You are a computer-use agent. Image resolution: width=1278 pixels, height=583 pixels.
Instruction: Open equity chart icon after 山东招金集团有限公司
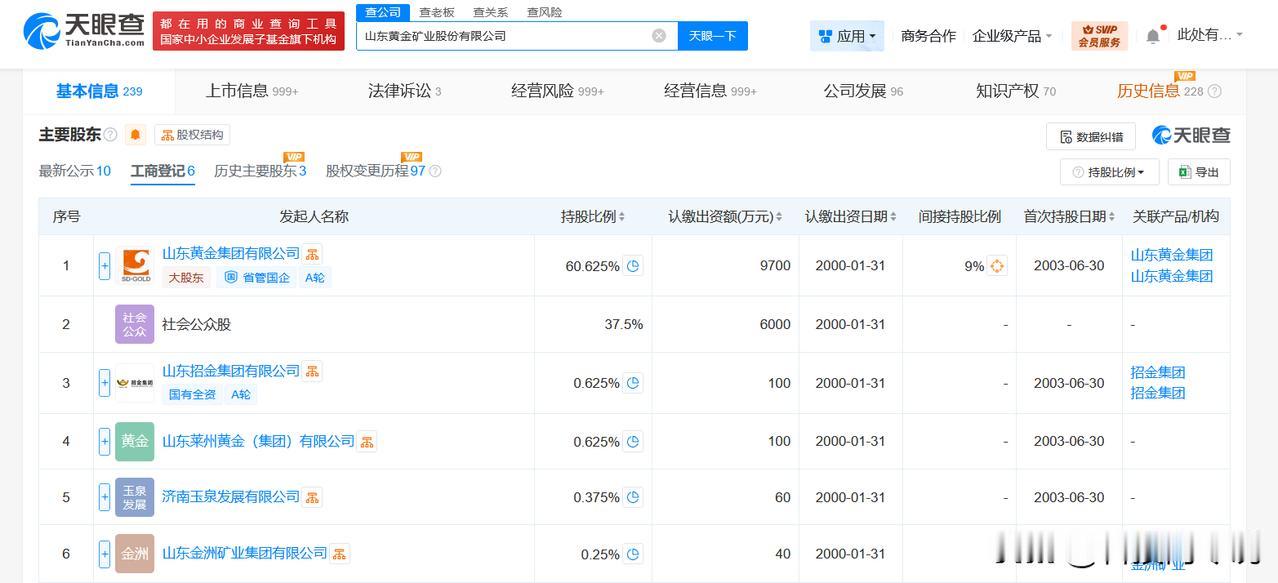[313, 371]
